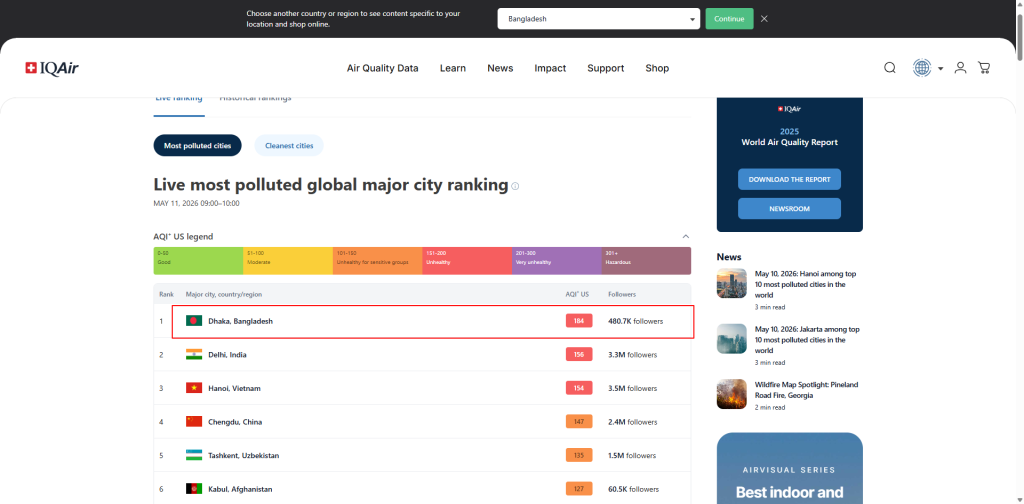This screenshot has width=1024, height=504.
Task: Open the News menu
Action: [x=500, y=68]
